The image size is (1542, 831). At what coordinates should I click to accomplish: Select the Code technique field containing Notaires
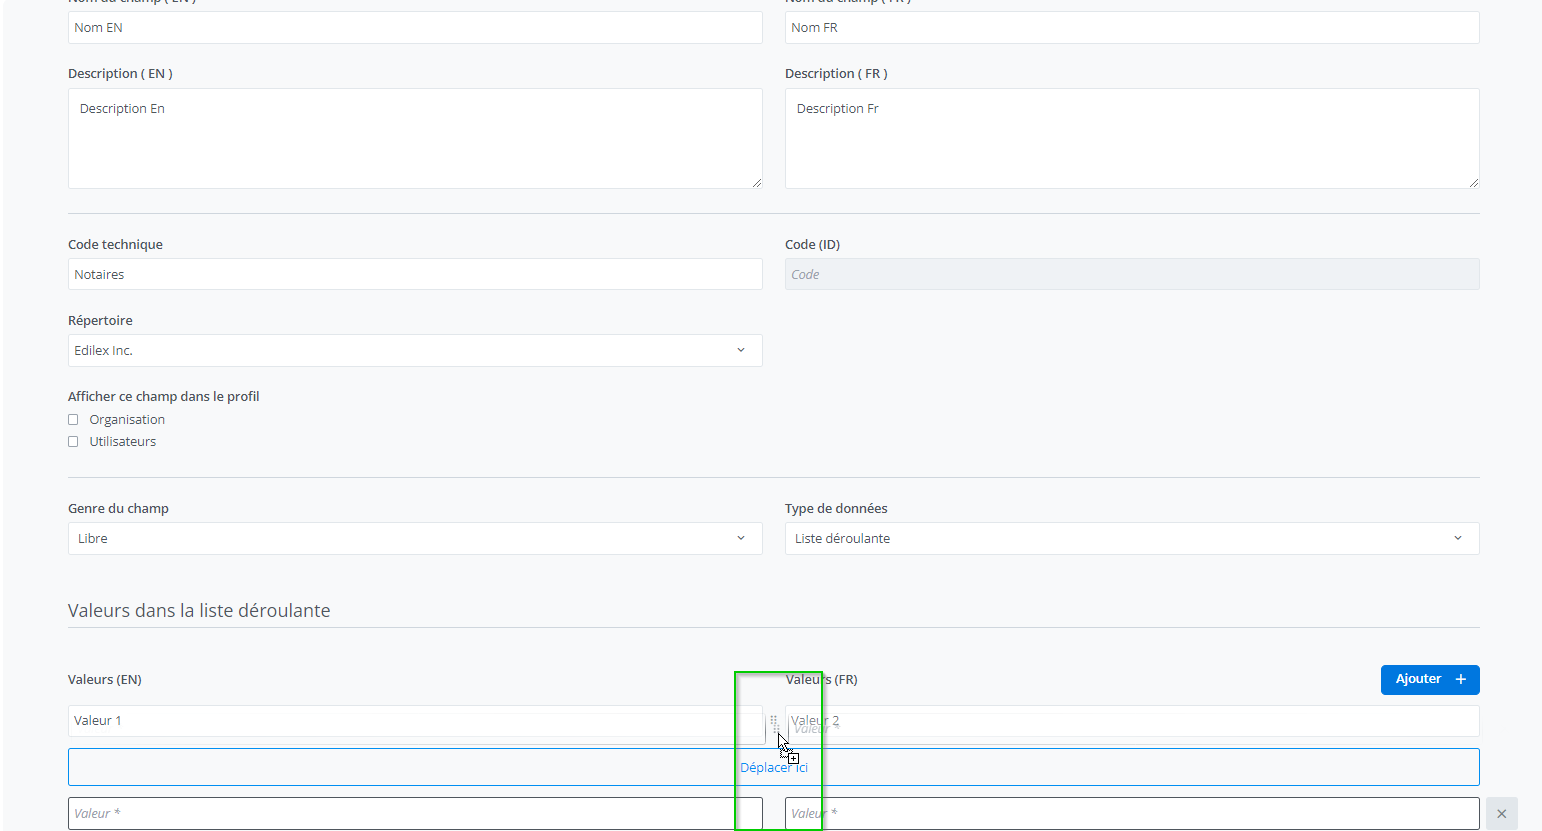tap(414, 274)
